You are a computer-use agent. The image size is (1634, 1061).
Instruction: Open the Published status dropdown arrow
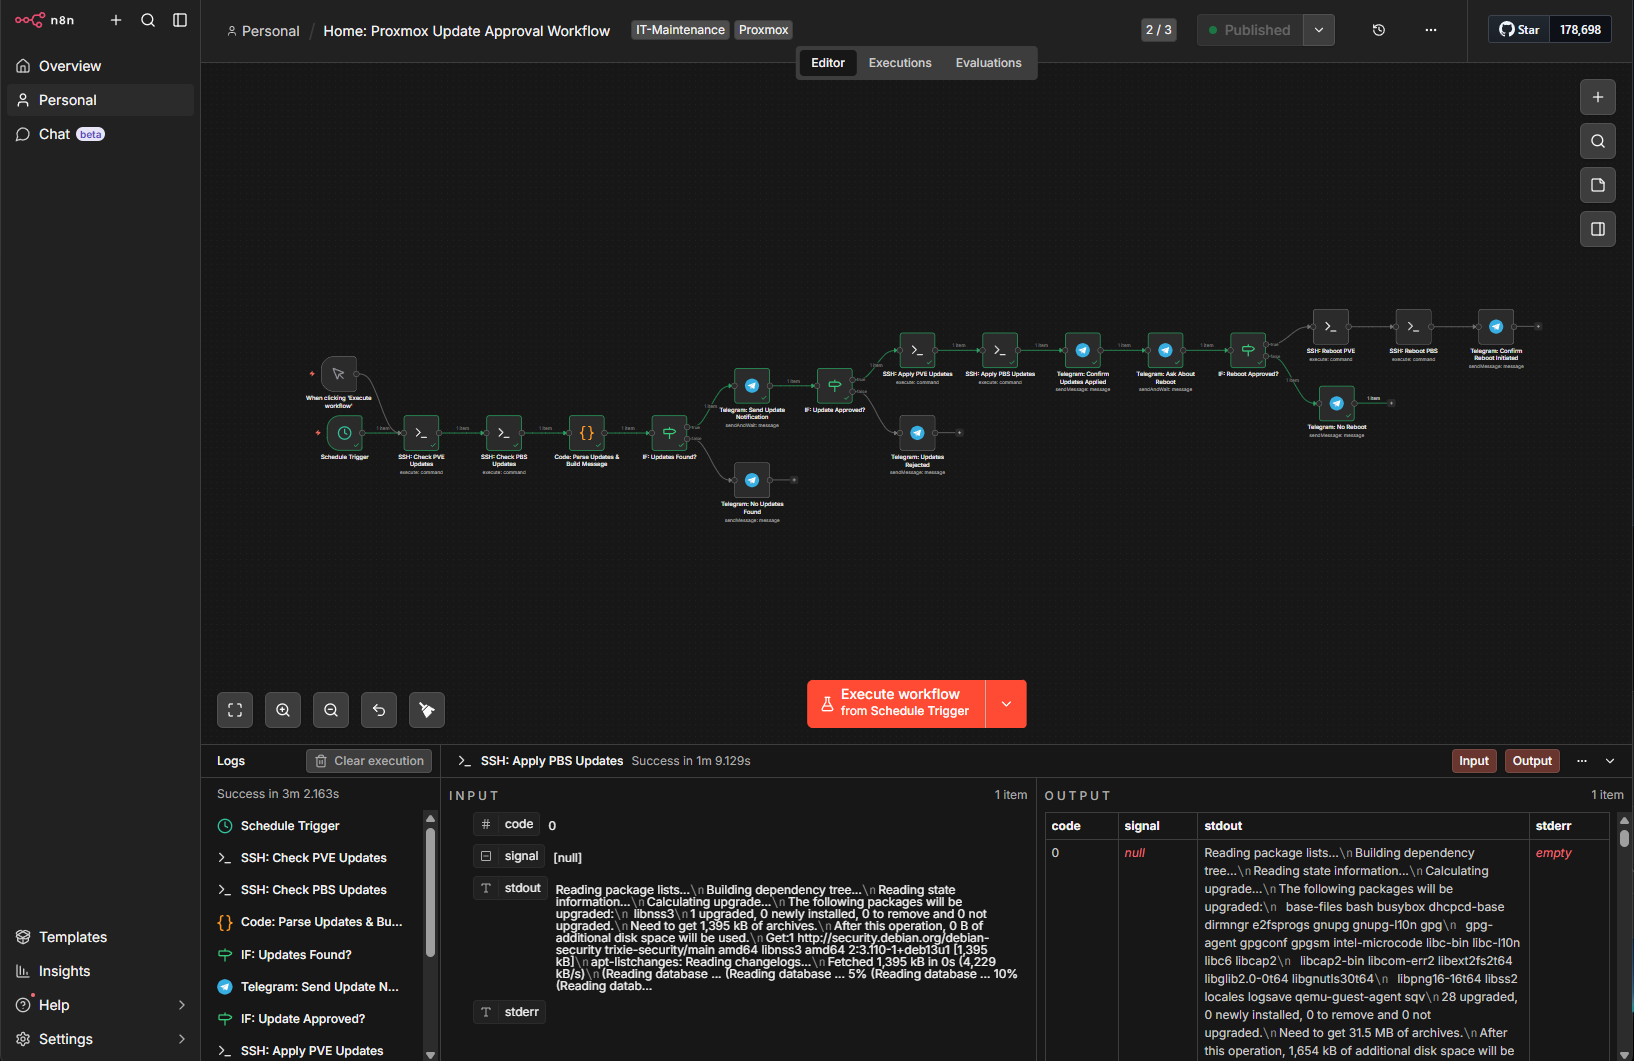pos(1319,30)
